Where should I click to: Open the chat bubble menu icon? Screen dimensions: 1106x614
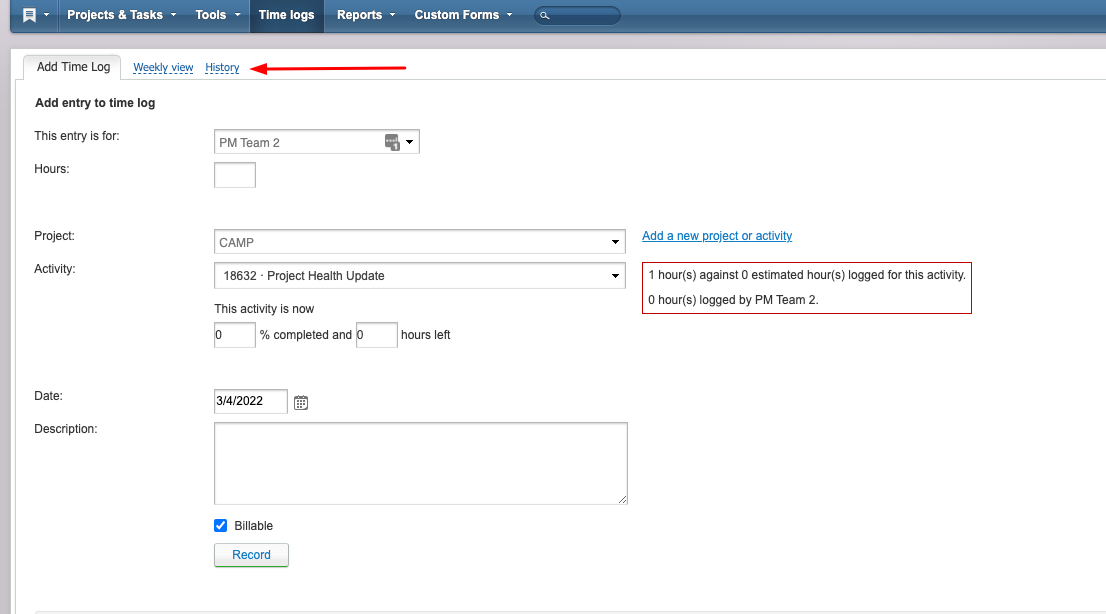pos(30,15)
